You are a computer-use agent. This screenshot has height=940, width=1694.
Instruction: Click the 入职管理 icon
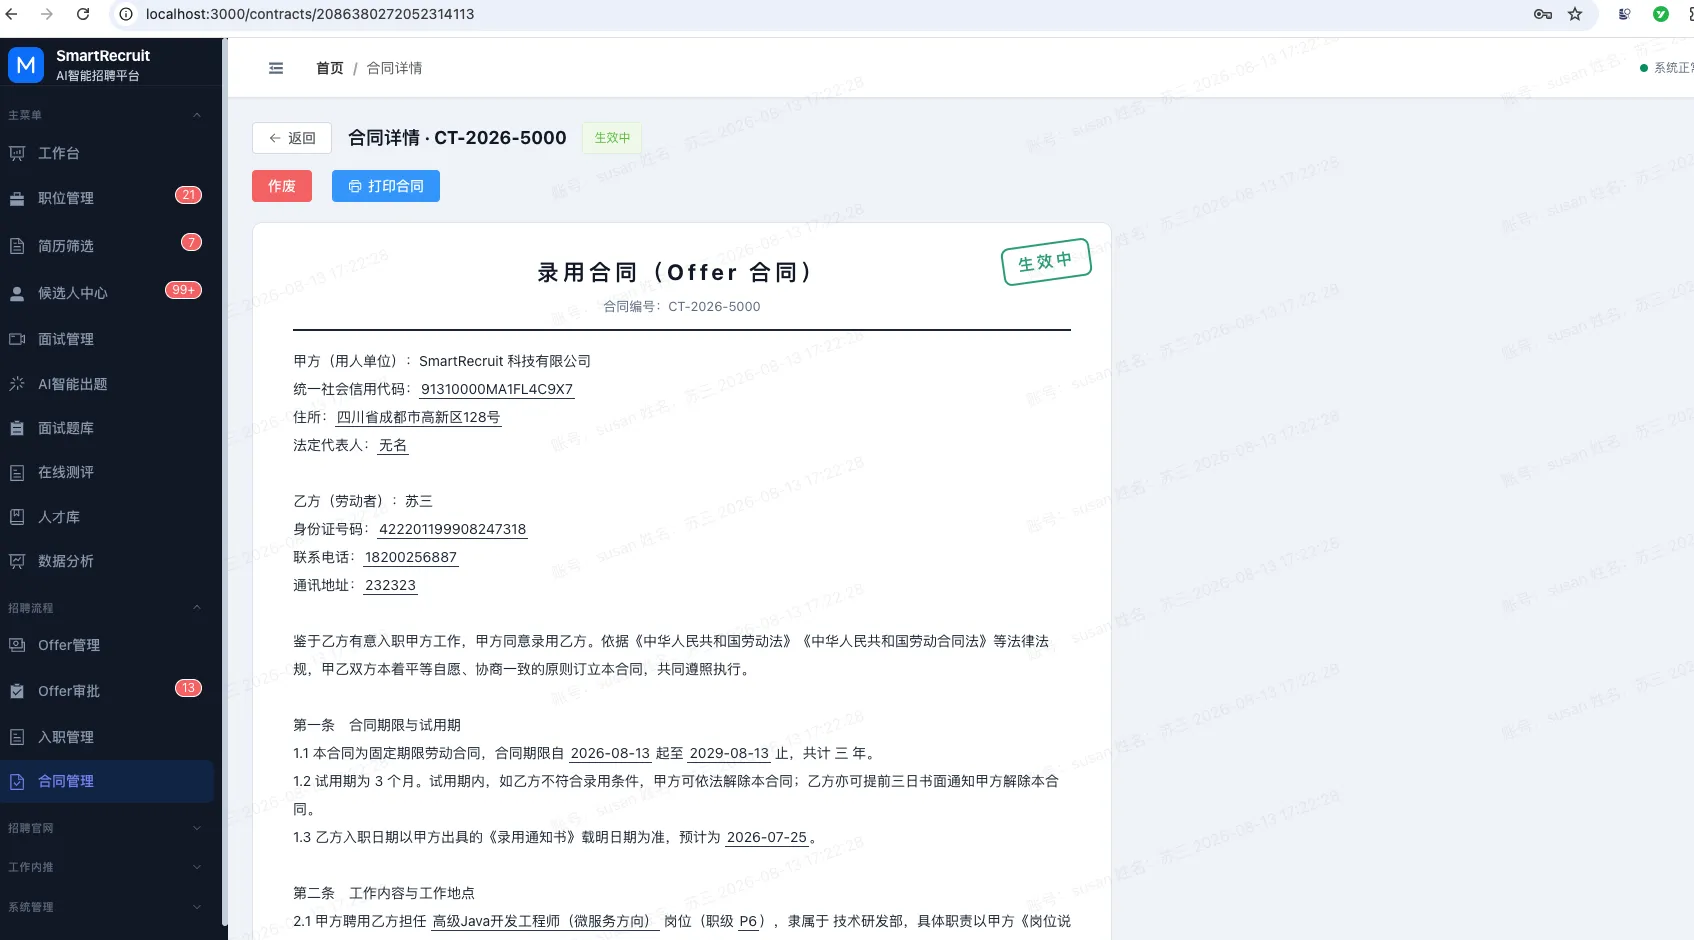pos(17,737)
